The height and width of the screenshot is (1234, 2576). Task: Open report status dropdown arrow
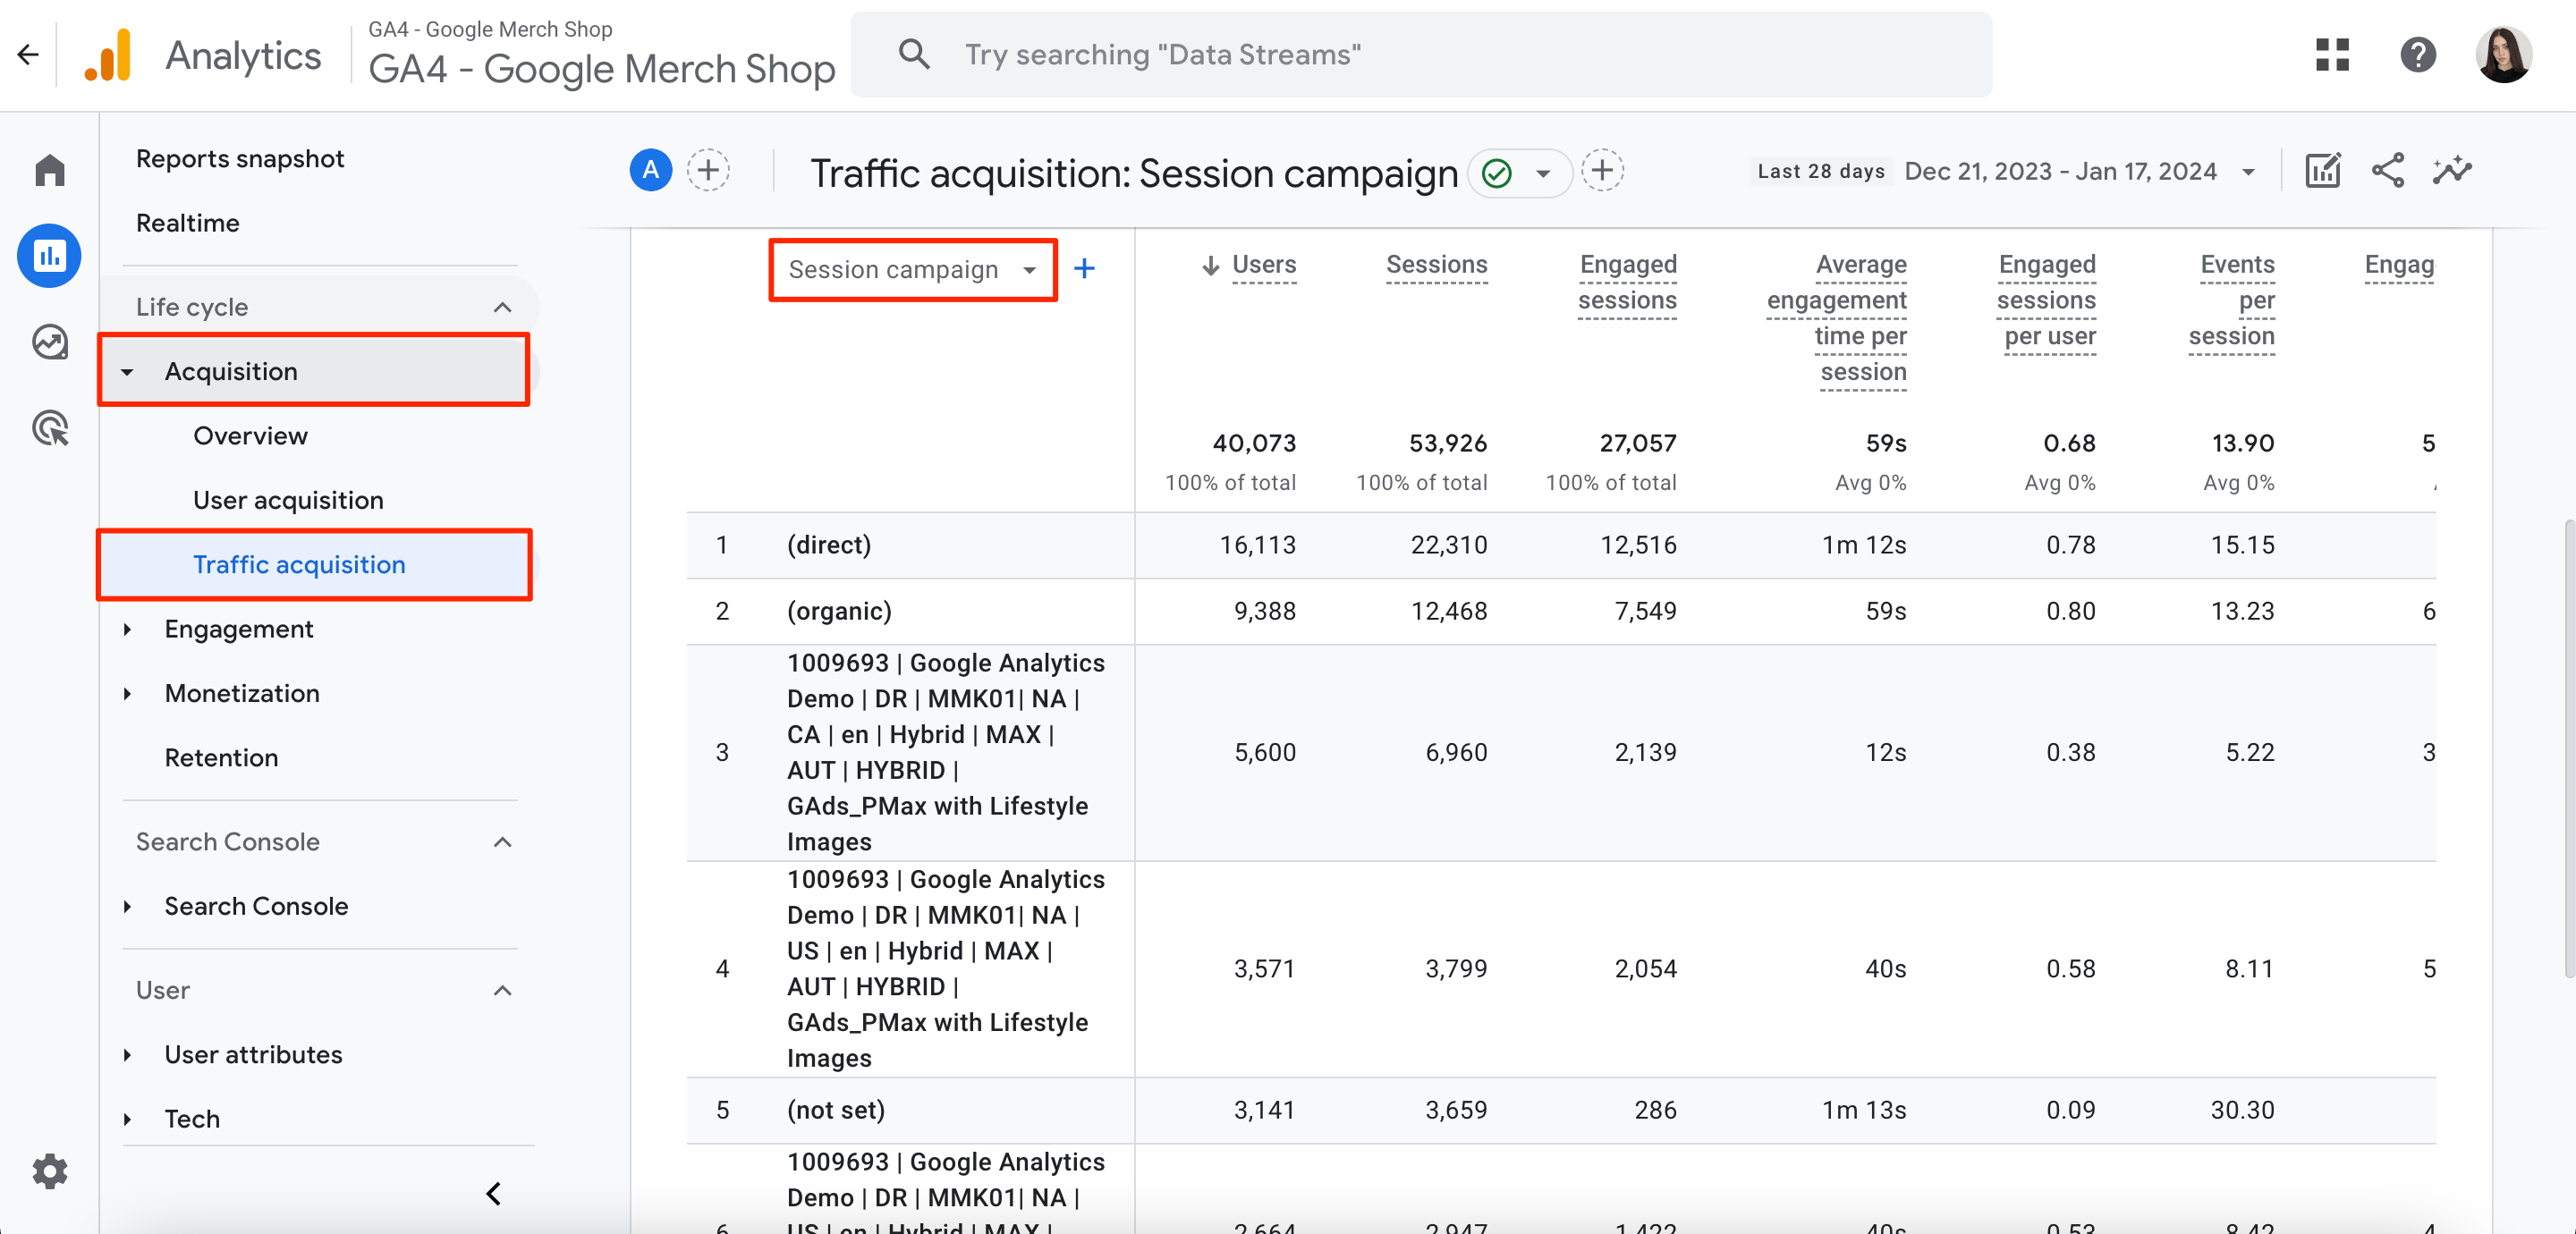tap(1543, 173)
